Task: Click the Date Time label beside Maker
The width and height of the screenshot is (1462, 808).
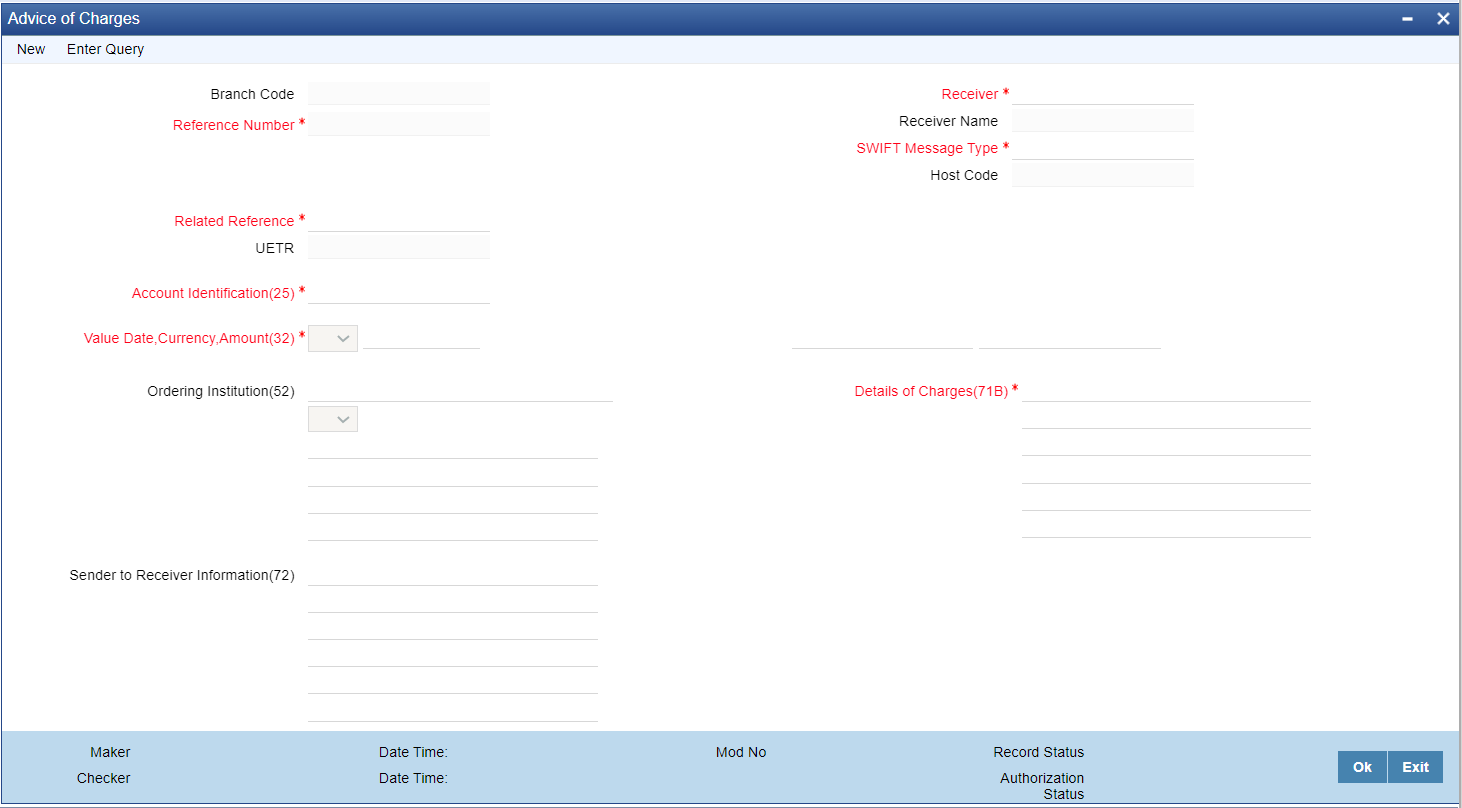Action: point(413,752)
